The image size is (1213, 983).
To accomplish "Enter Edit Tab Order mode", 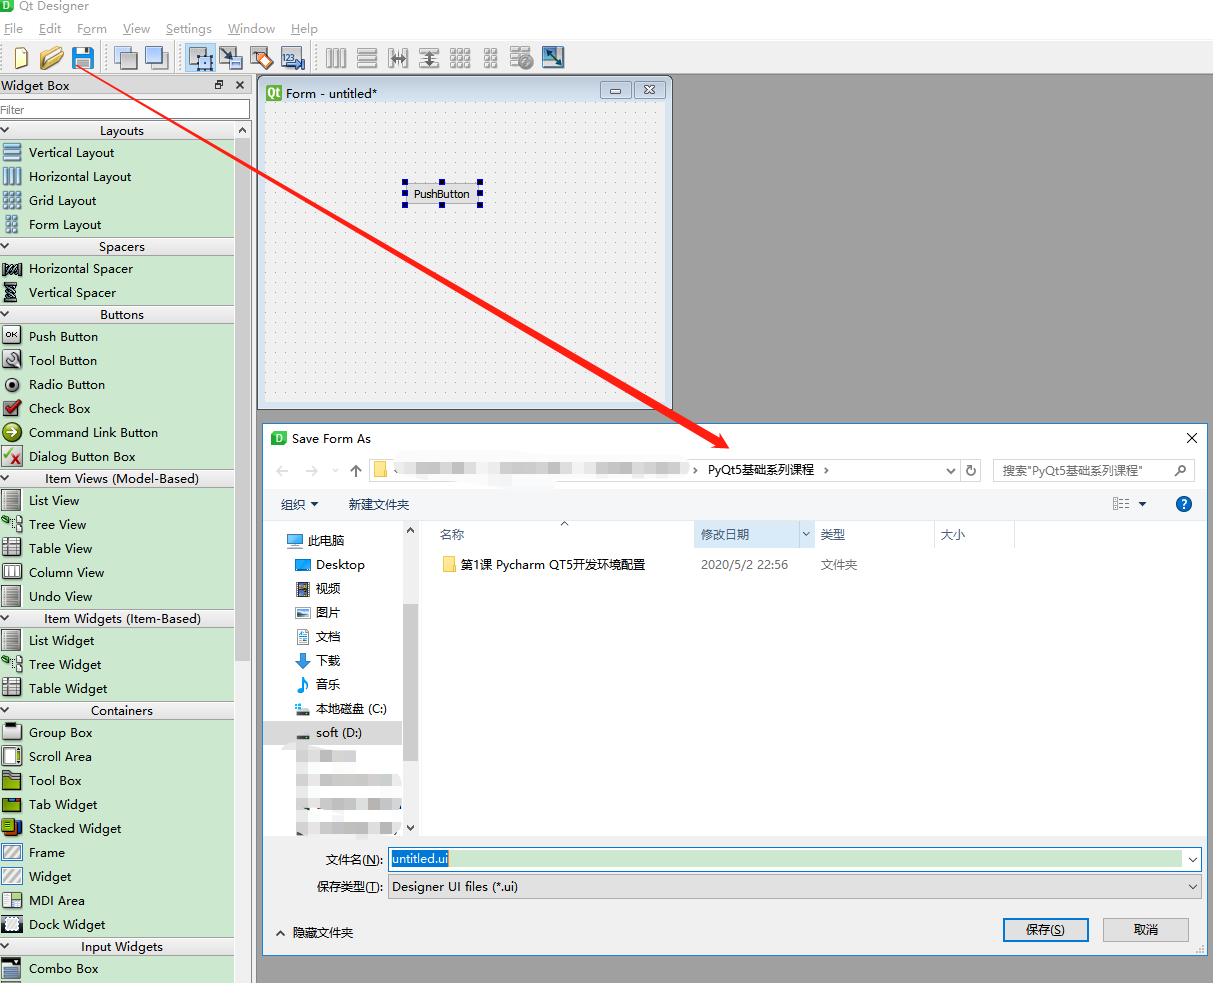I will pyautogui.click(x=293, y=58).
